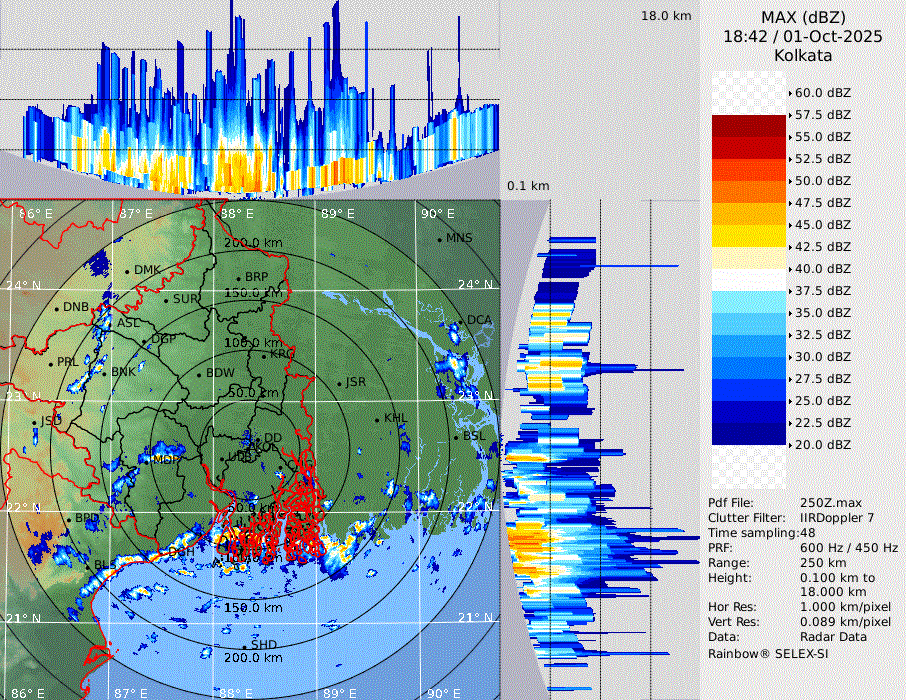906x700 pixels.
Task: Select the SHD station marker
Action: click(x=245, y=646)
